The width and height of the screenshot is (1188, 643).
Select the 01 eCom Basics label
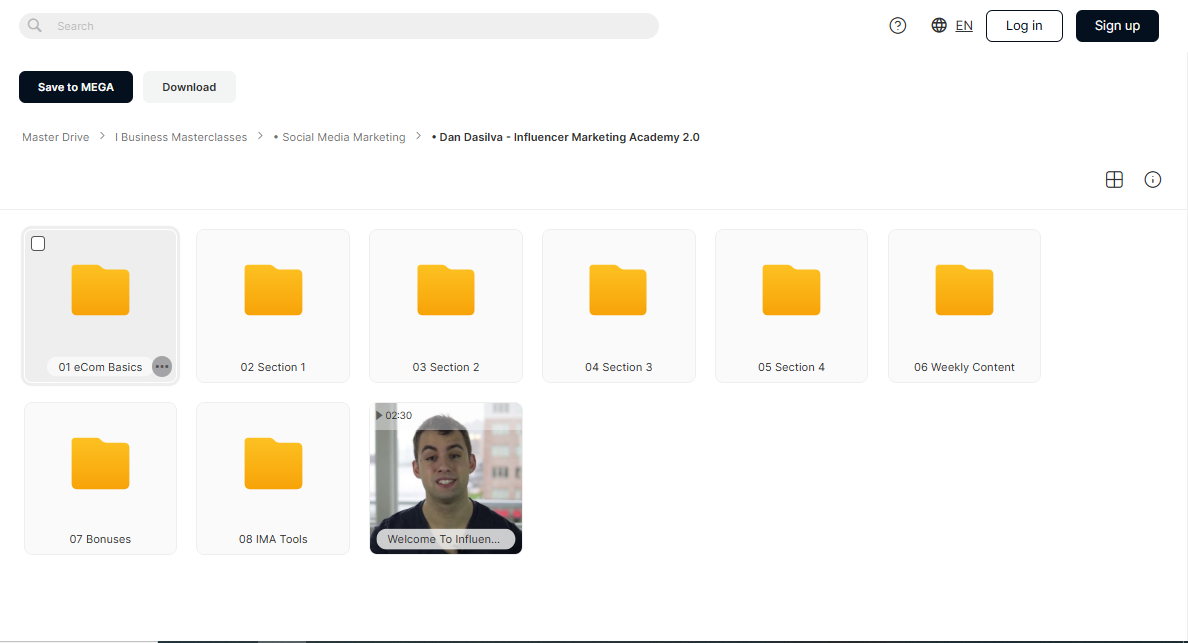(100, 367)
